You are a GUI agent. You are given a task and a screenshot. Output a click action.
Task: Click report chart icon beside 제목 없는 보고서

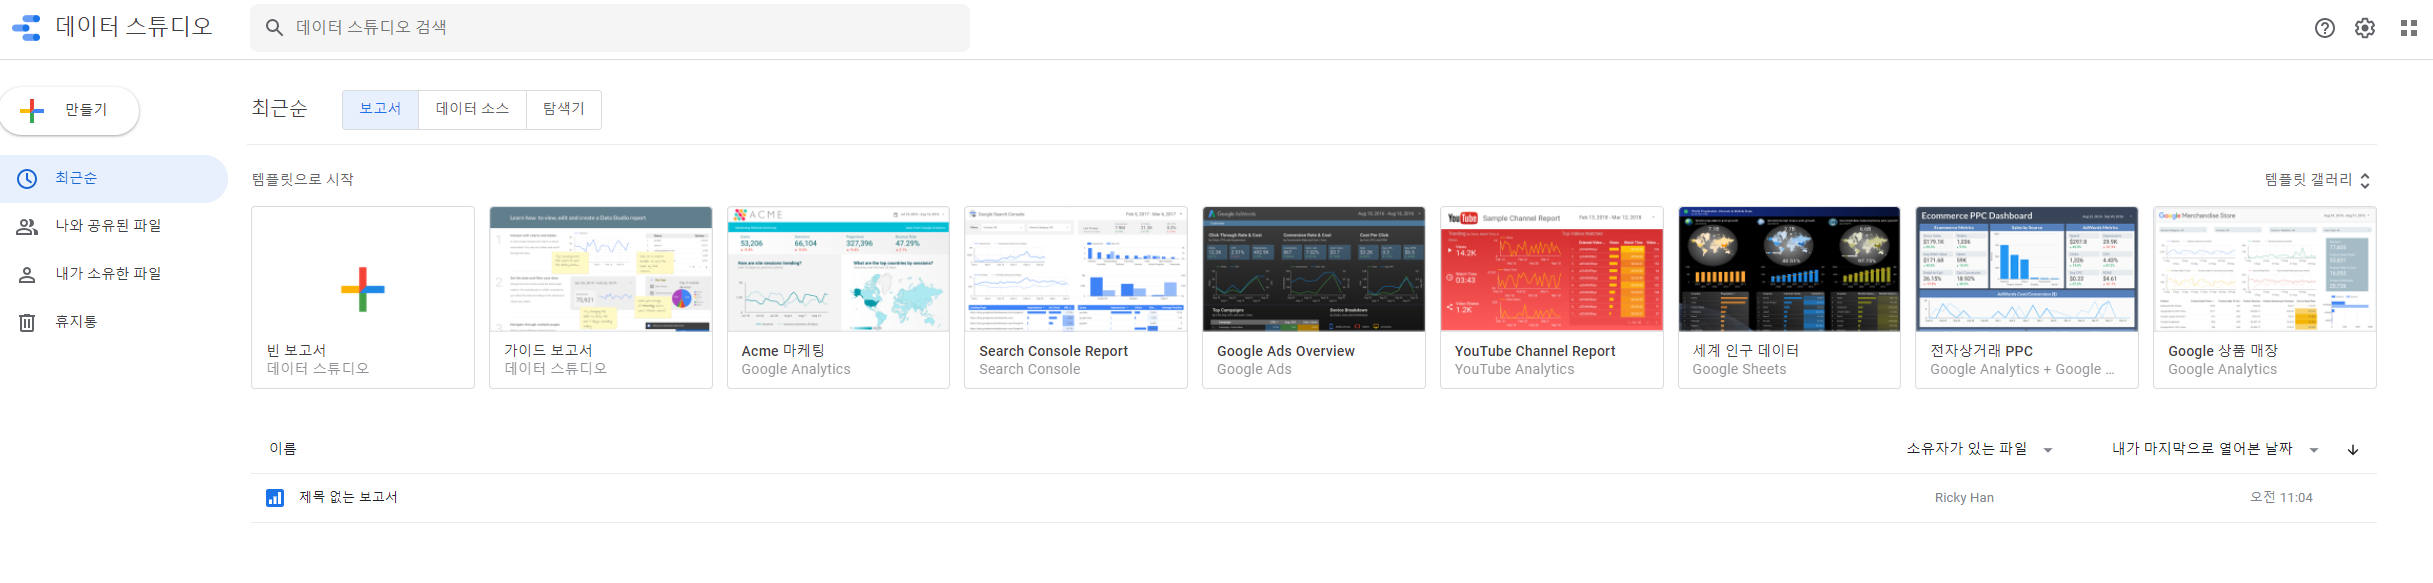[x=275, y=498]
